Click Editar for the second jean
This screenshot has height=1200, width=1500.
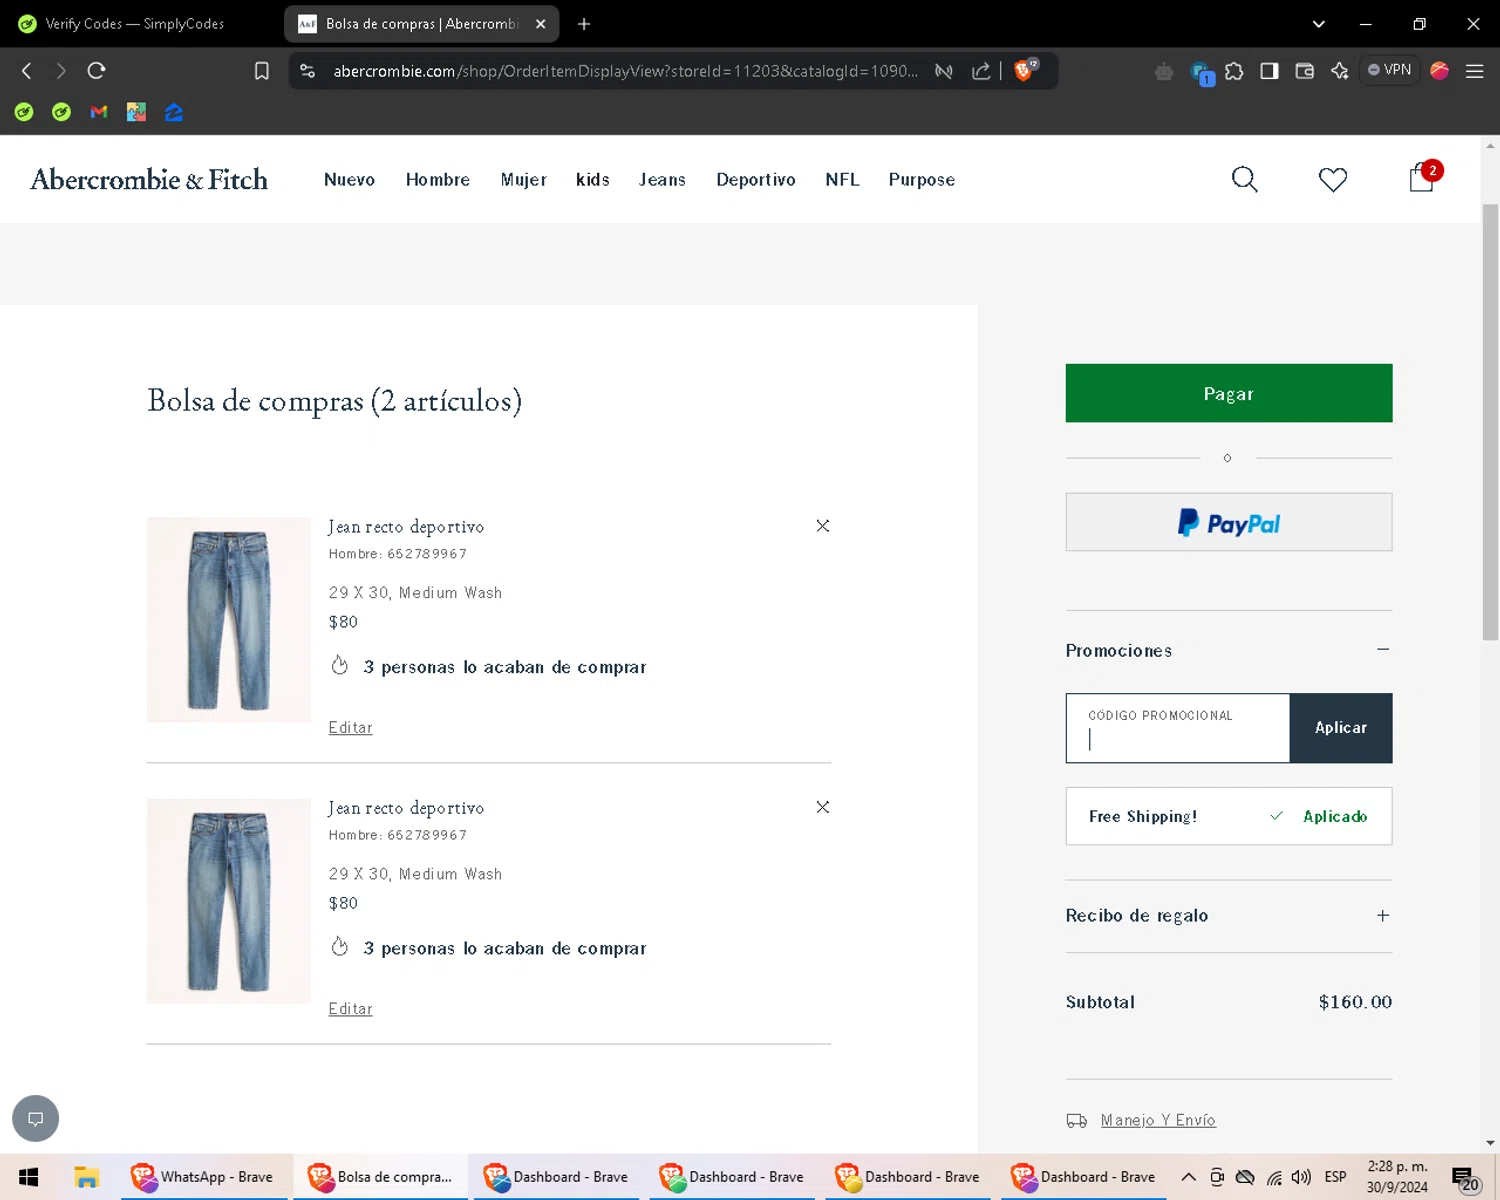coord(350,1009)
